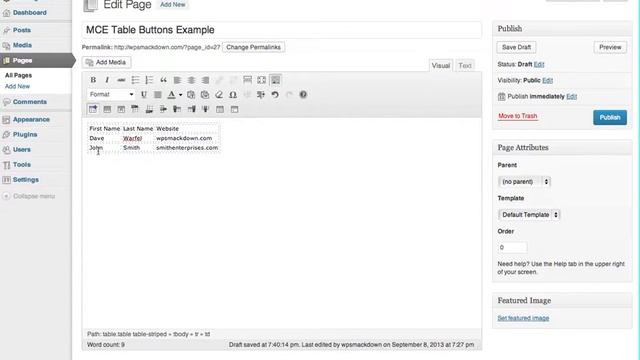The height and width of the screenshot is (360, 640).
Task: Collapse the Publish panel header
Action: 562,29
